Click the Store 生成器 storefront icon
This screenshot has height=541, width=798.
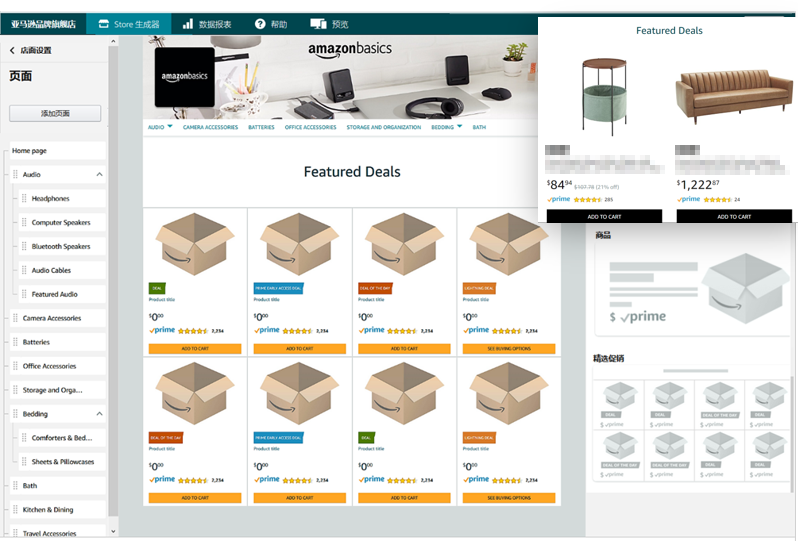pos(103,24)
